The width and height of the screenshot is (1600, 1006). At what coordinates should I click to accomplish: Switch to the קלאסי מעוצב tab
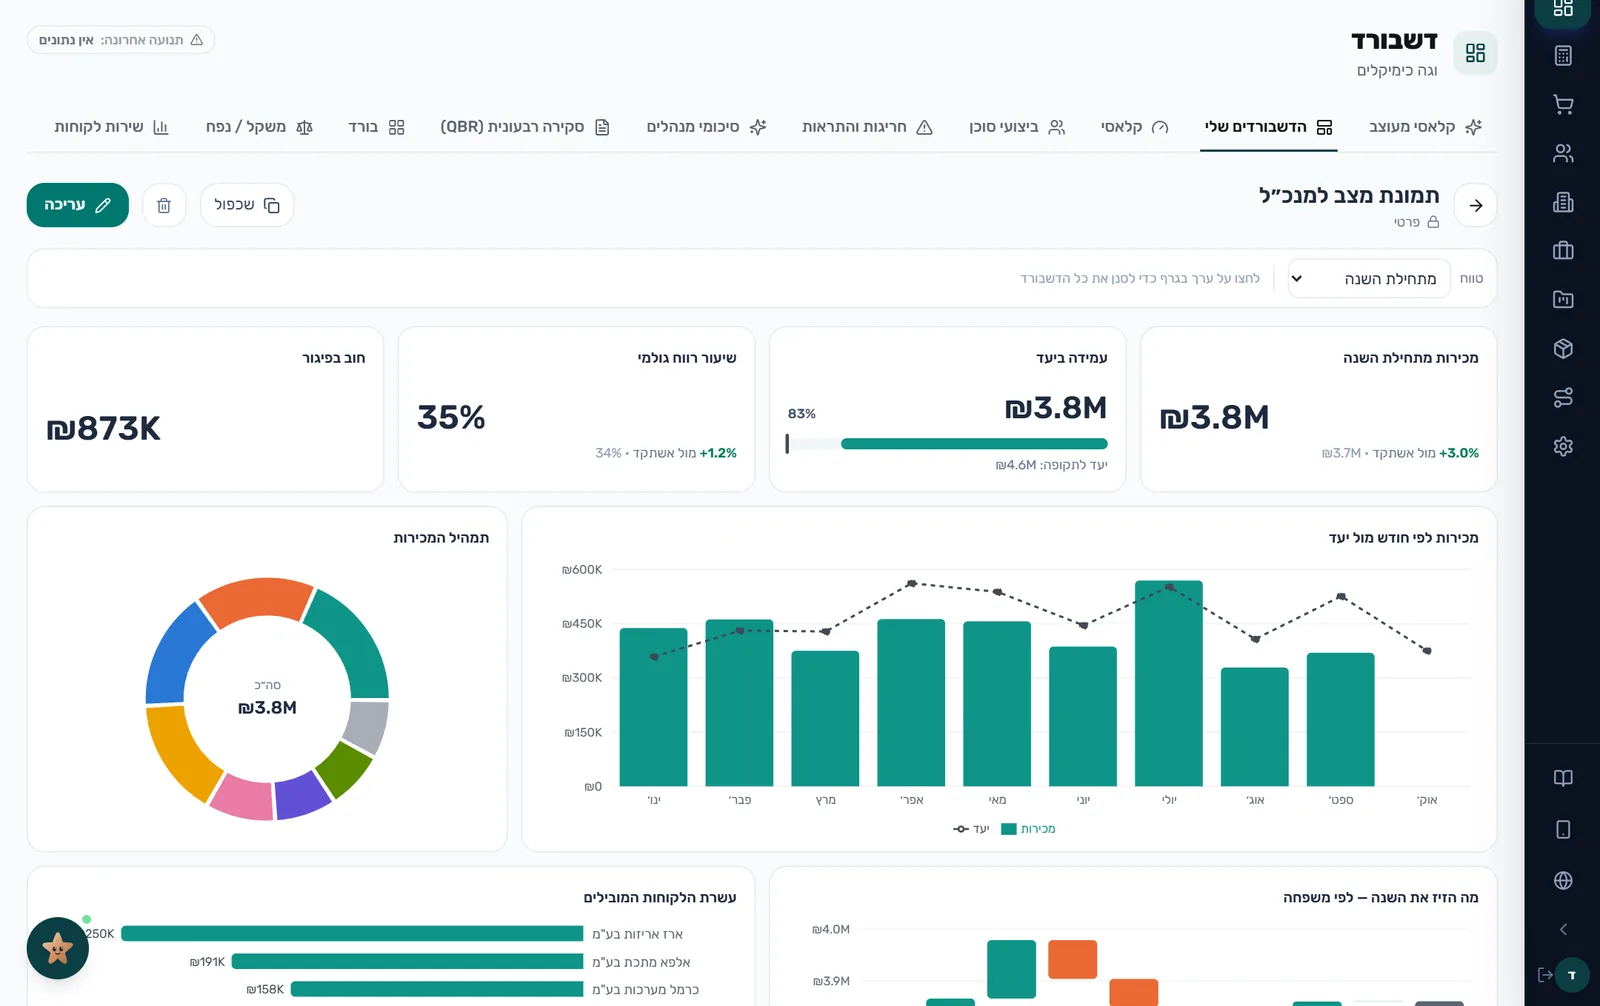(1425, 127)
